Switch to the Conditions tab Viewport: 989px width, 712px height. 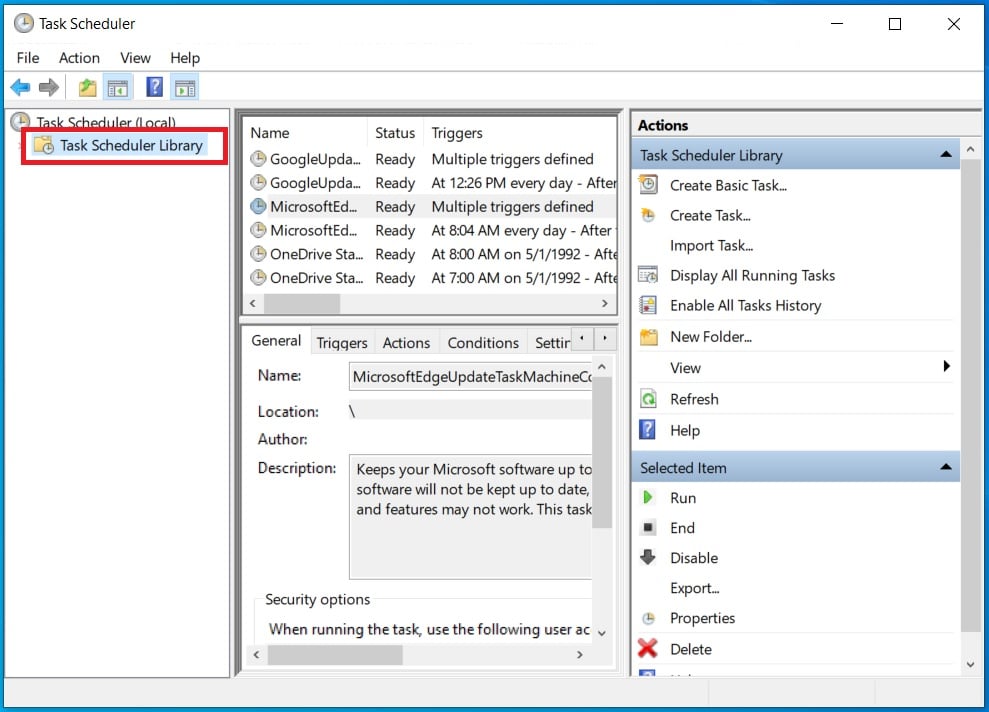(483, 342)
